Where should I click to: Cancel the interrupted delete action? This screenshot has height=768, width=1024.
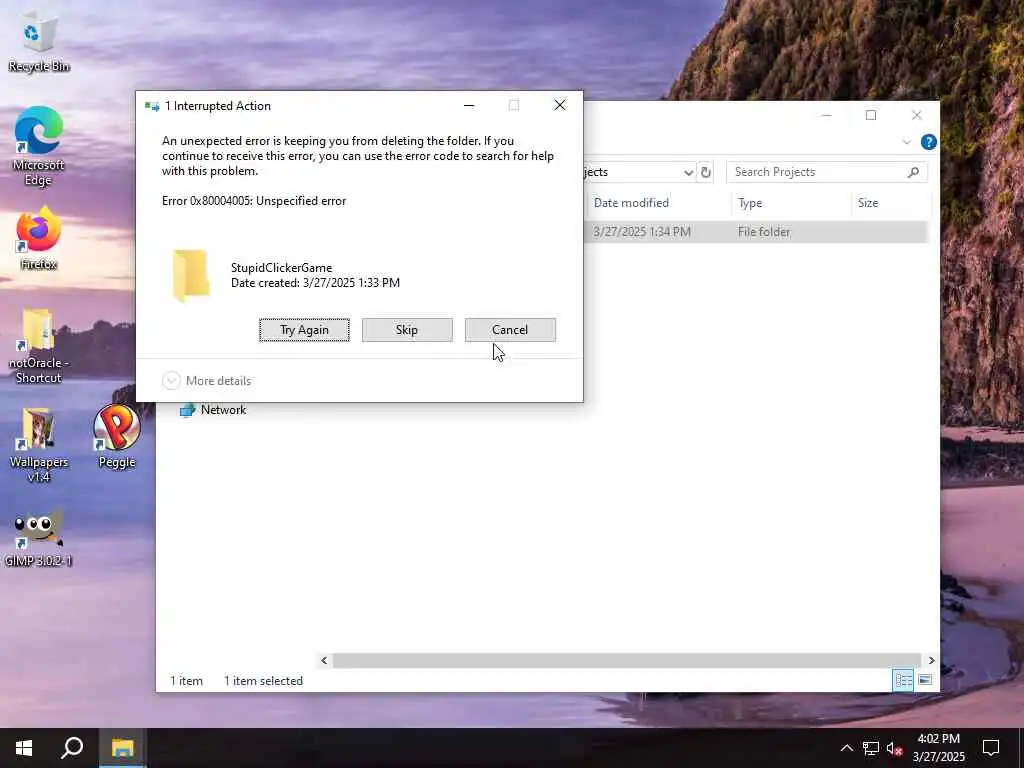[510, 330]
